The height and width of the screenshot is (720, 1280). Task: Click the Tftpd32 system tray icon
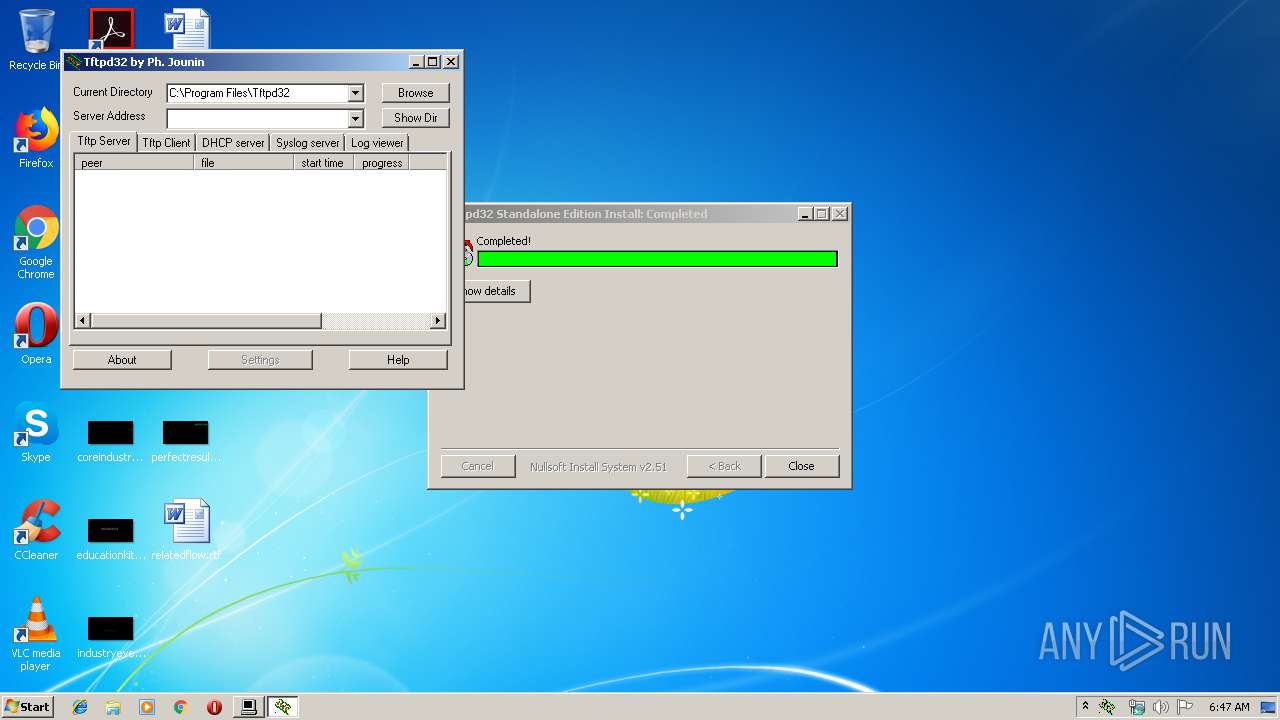pos(1107,707)
